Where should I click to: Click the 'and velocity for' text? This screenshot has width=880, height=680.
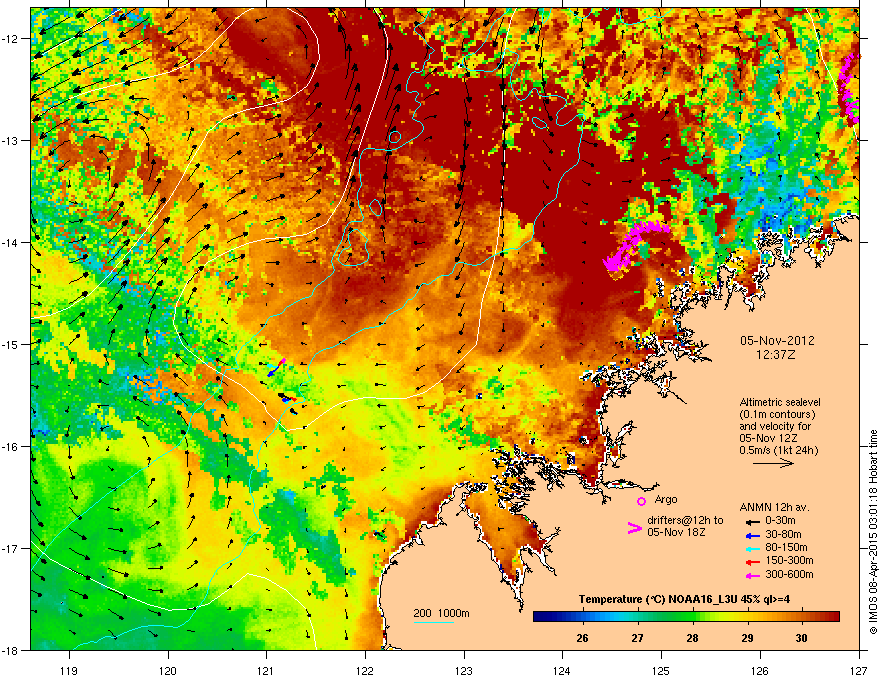[x=774, y=426]
